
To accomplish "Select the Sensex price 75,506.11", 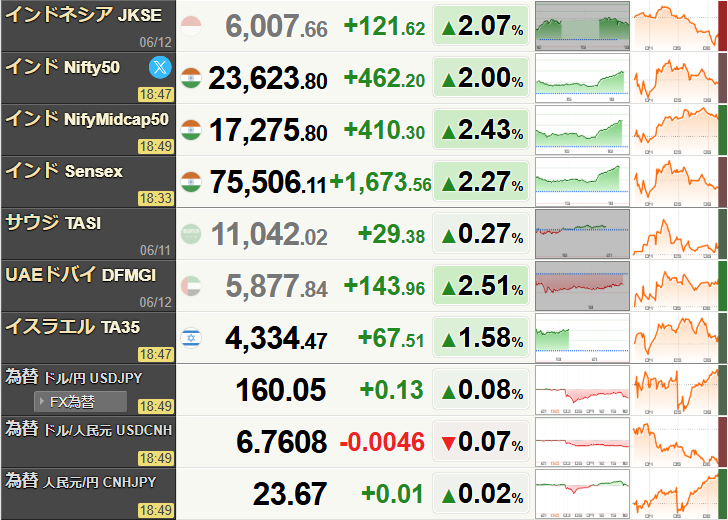I will [268, 182].
